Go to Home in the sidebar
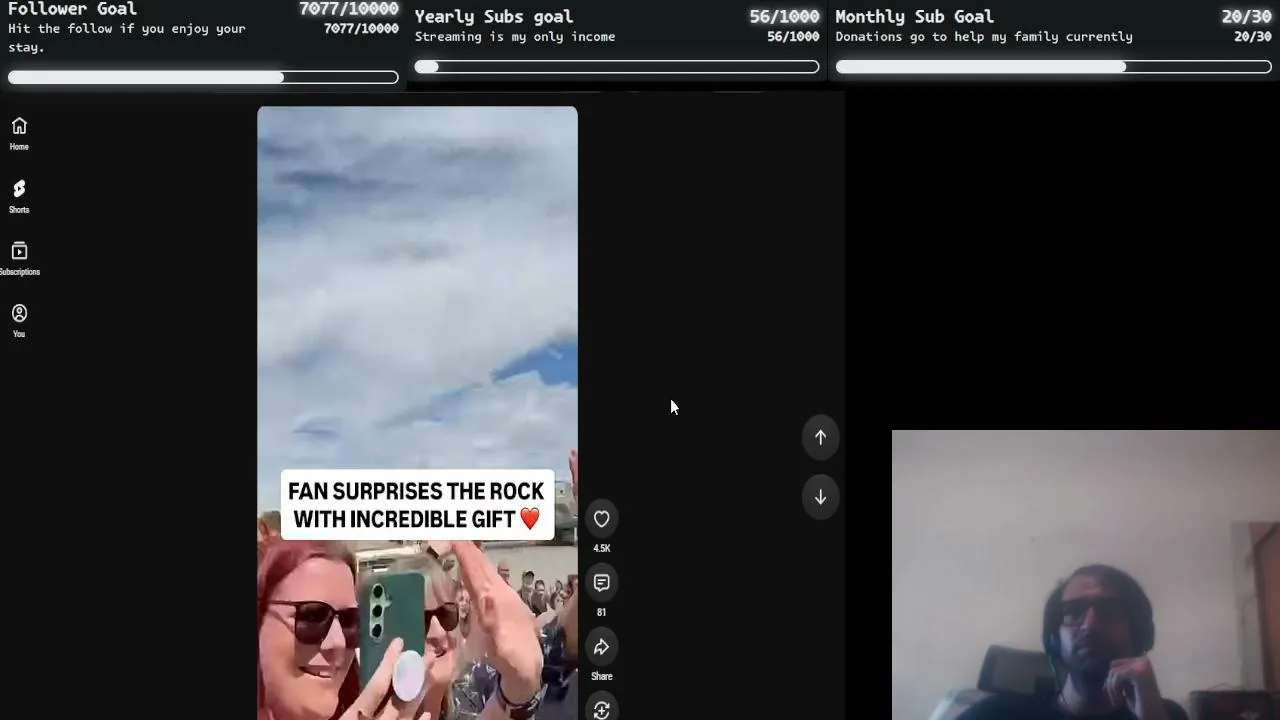1280x720 pixels. [x=19, y=133]
